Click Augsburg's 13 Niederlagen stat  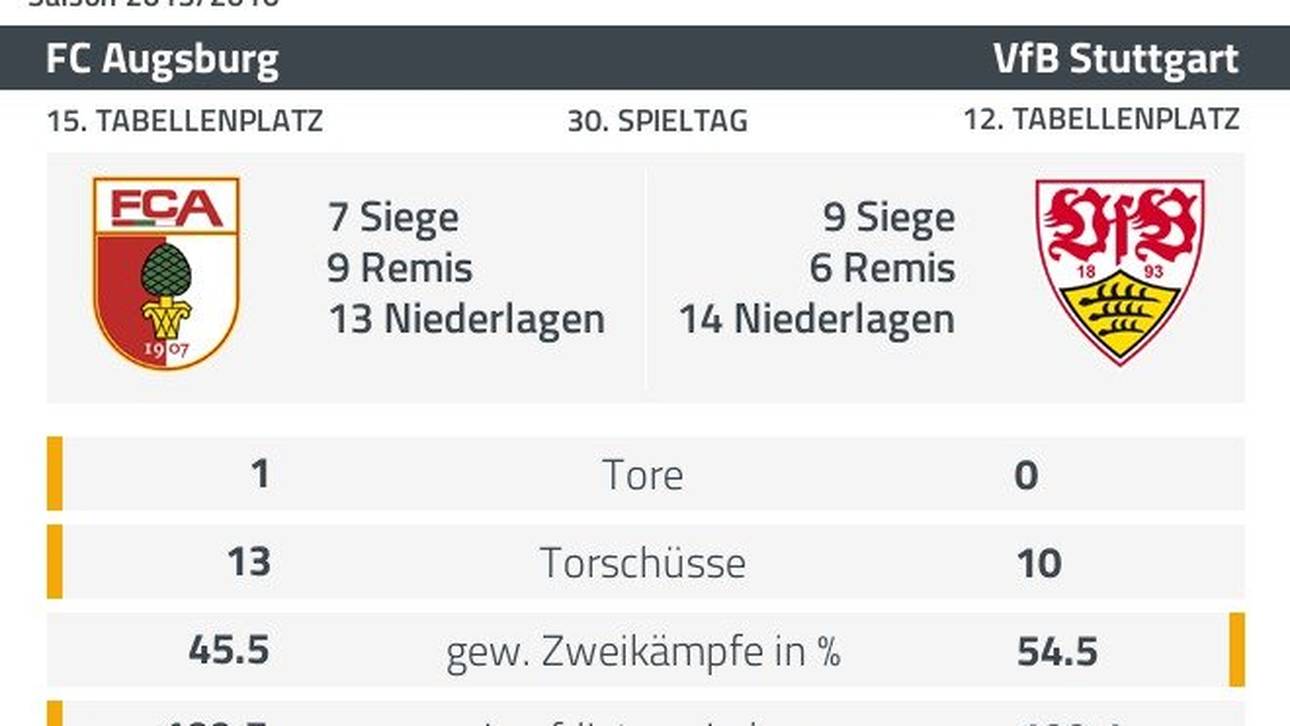466,319
